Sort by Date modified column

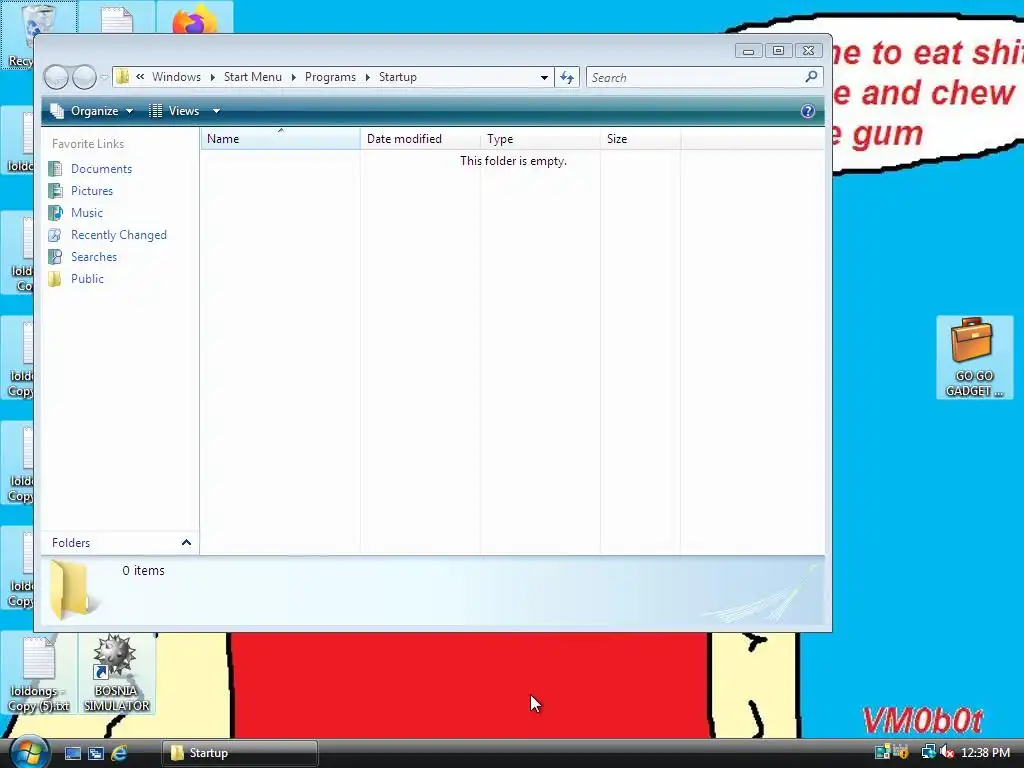421,138
